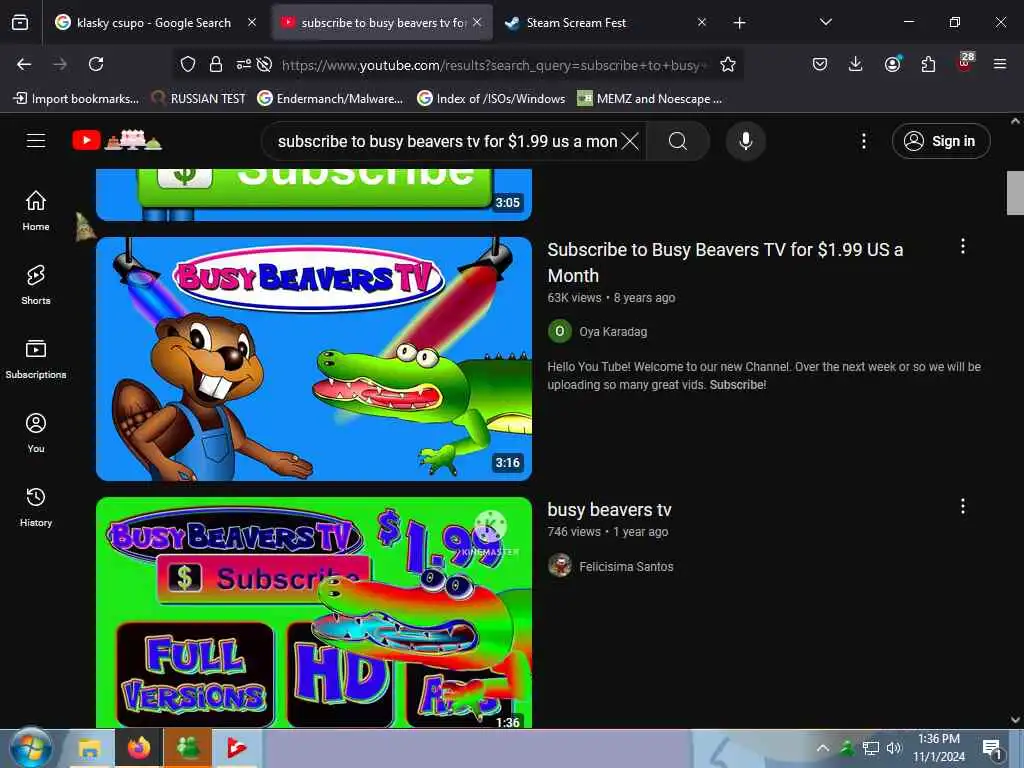Open the Windows Start orb
The height and width of the screenshot is (768, 1024).
tap(30, 748)
